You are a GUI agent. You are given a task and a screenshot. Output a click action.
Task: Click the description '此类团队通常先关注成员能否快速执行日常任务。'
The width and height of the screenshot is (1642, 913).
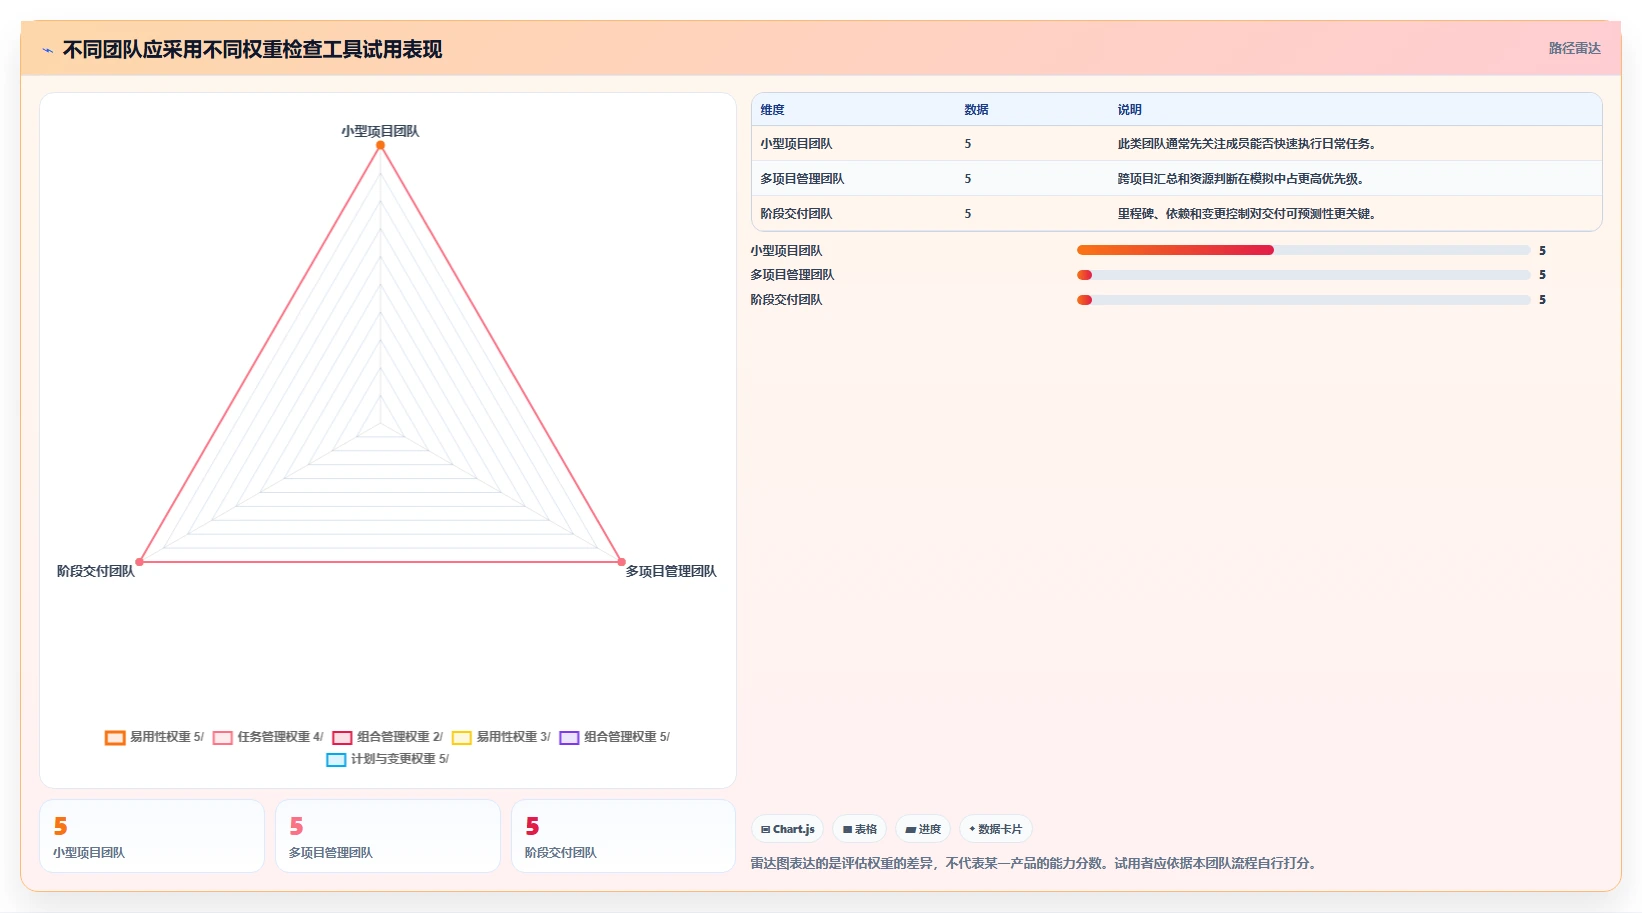coord(1248,144)
